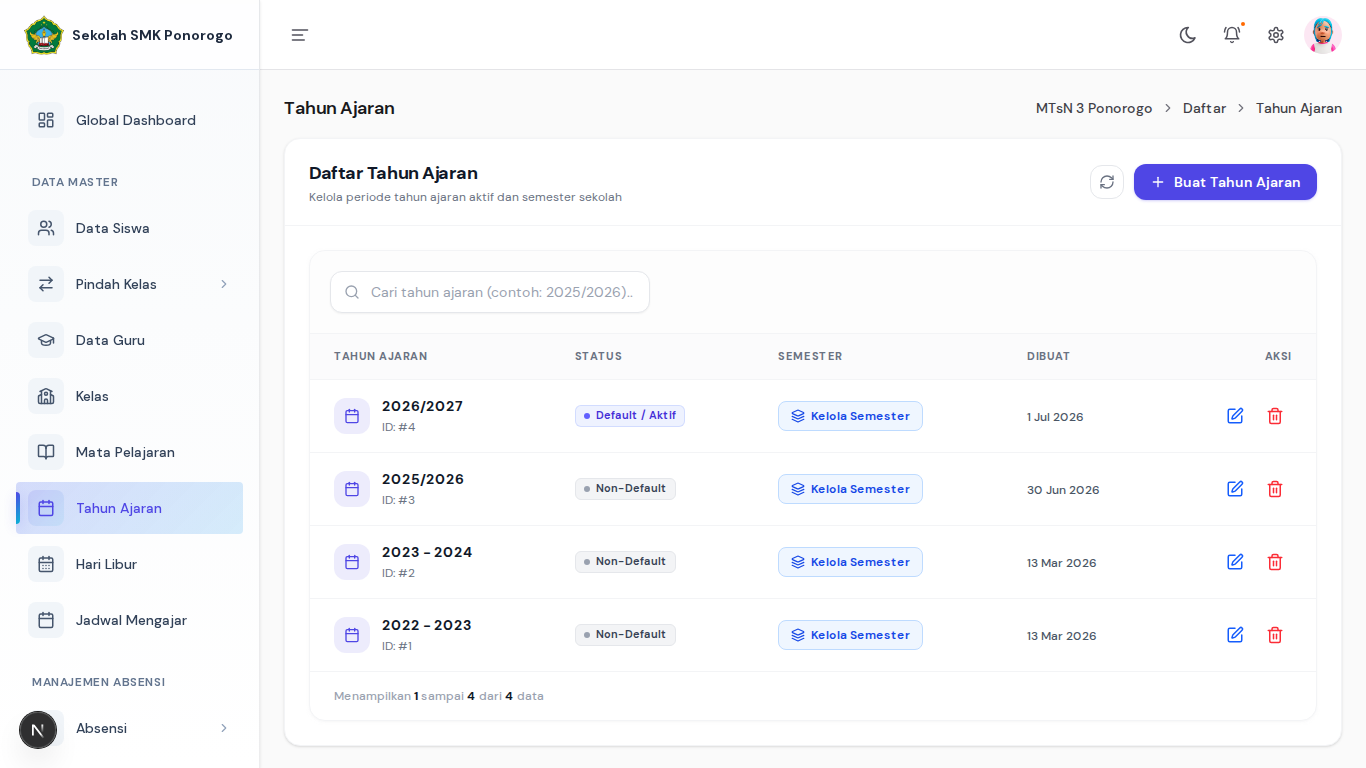This screenshot has width=1366, height=768.
Task: Open Kelola Semester for 2022 - 2023
Action: tap(850, 635)
